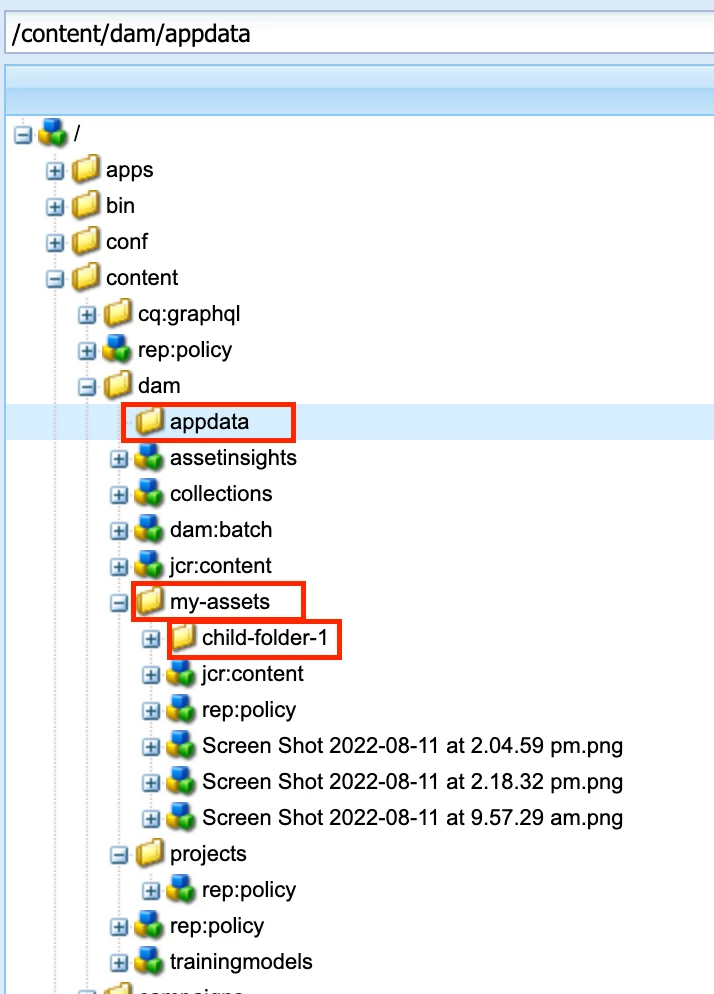Expand the cq:graphql node
This screenshot has width=714, height=994.
pyautogui.click(x=87, y=314)
